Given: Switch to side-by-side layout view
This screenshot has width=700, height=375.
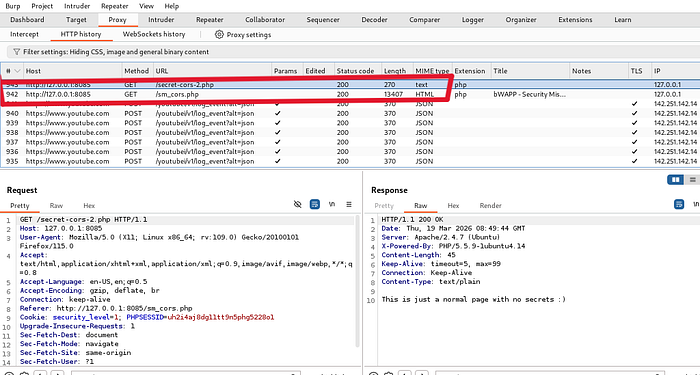Looking at the screenshot, I should [675, 179].
